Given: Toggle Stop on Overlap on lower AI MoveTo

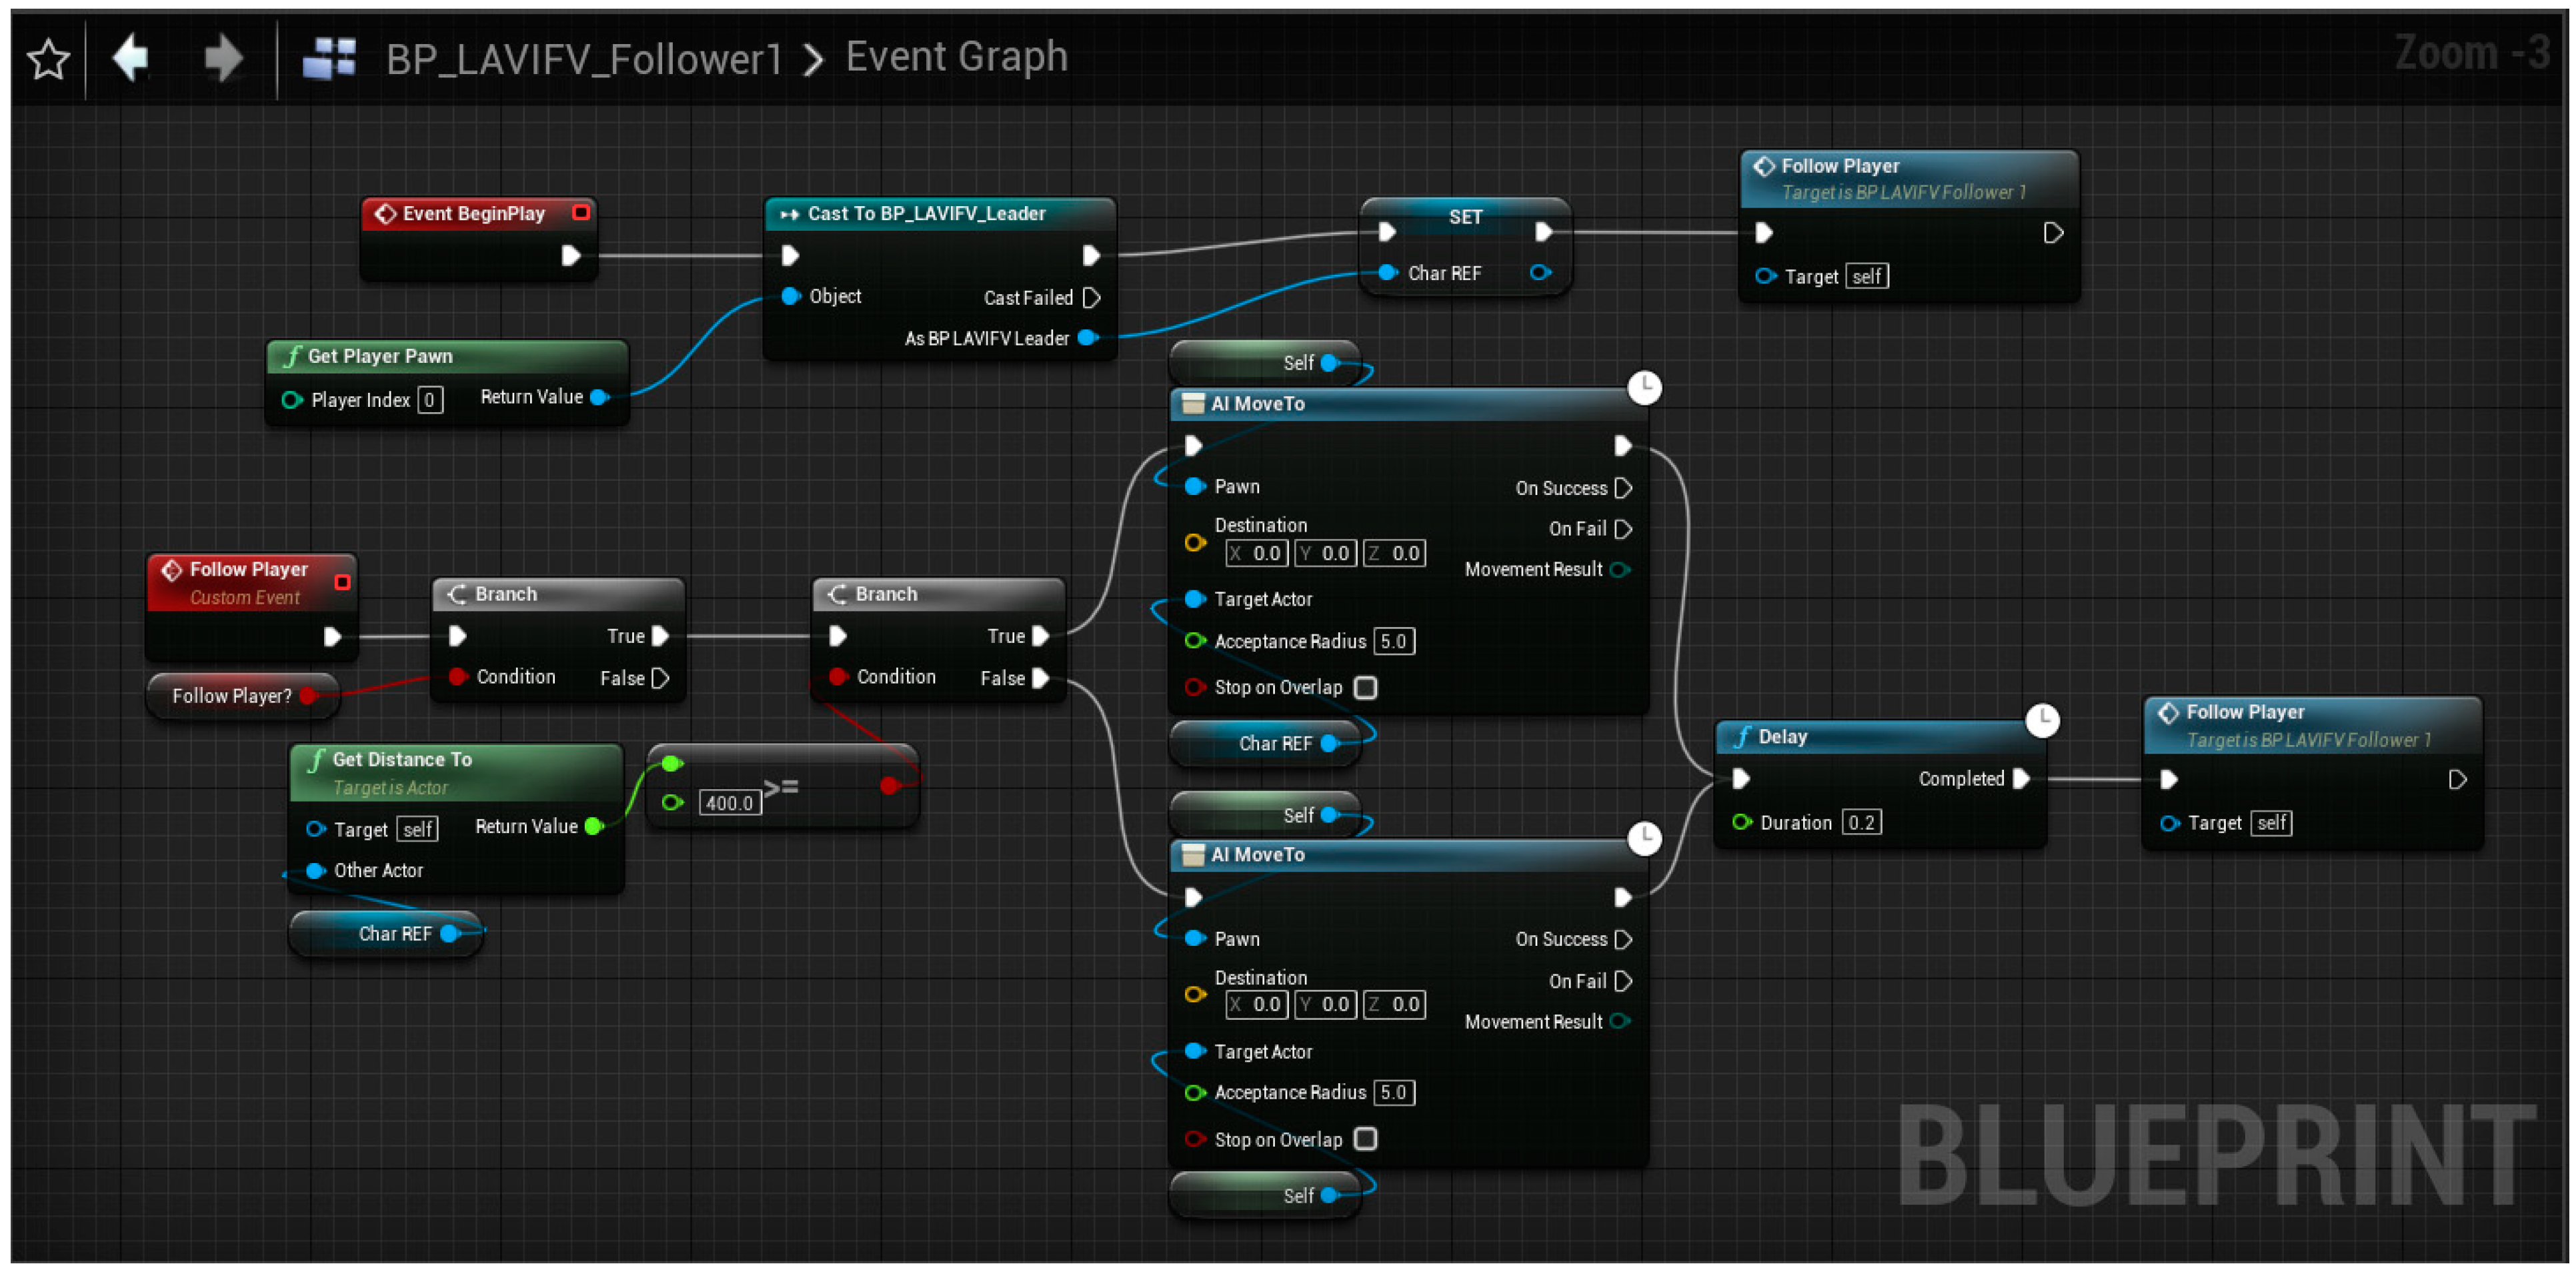Looking at the screenshot, I should [1365, 1139].
